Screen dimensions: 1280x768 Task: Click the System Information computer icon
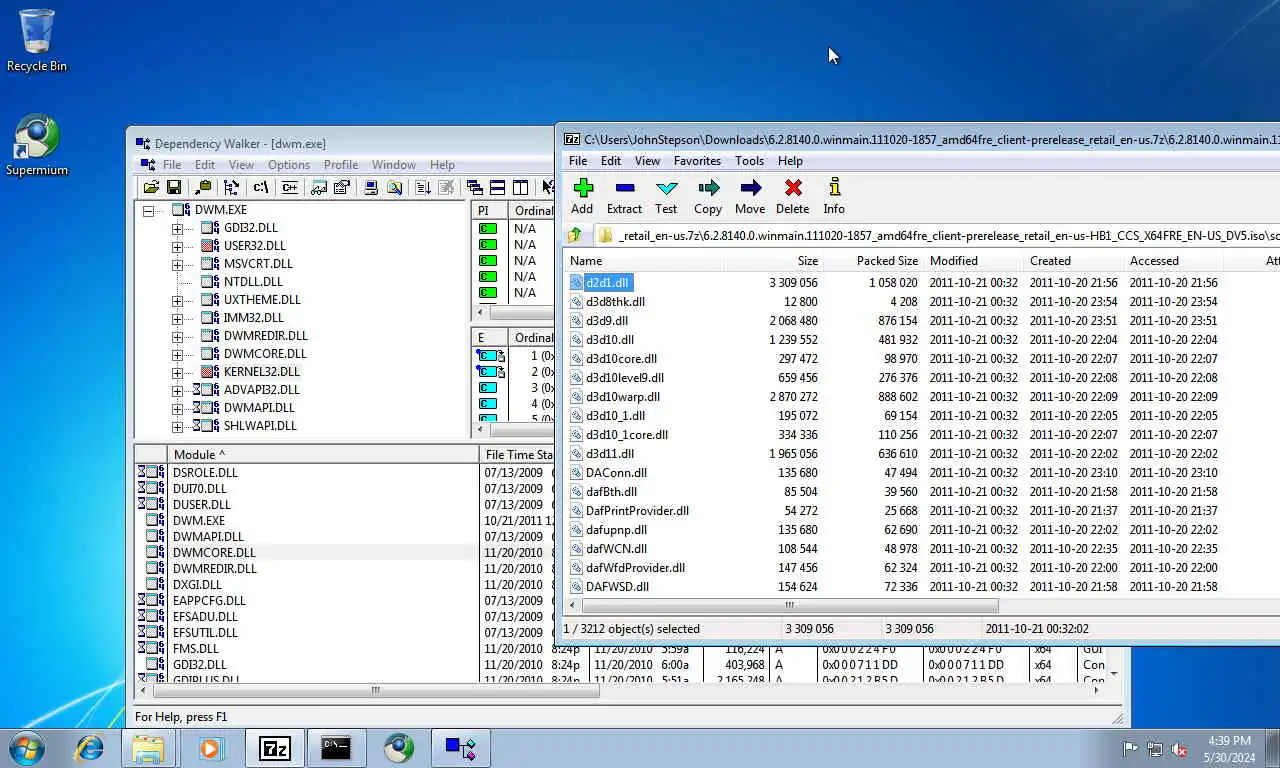coord(371,187)
